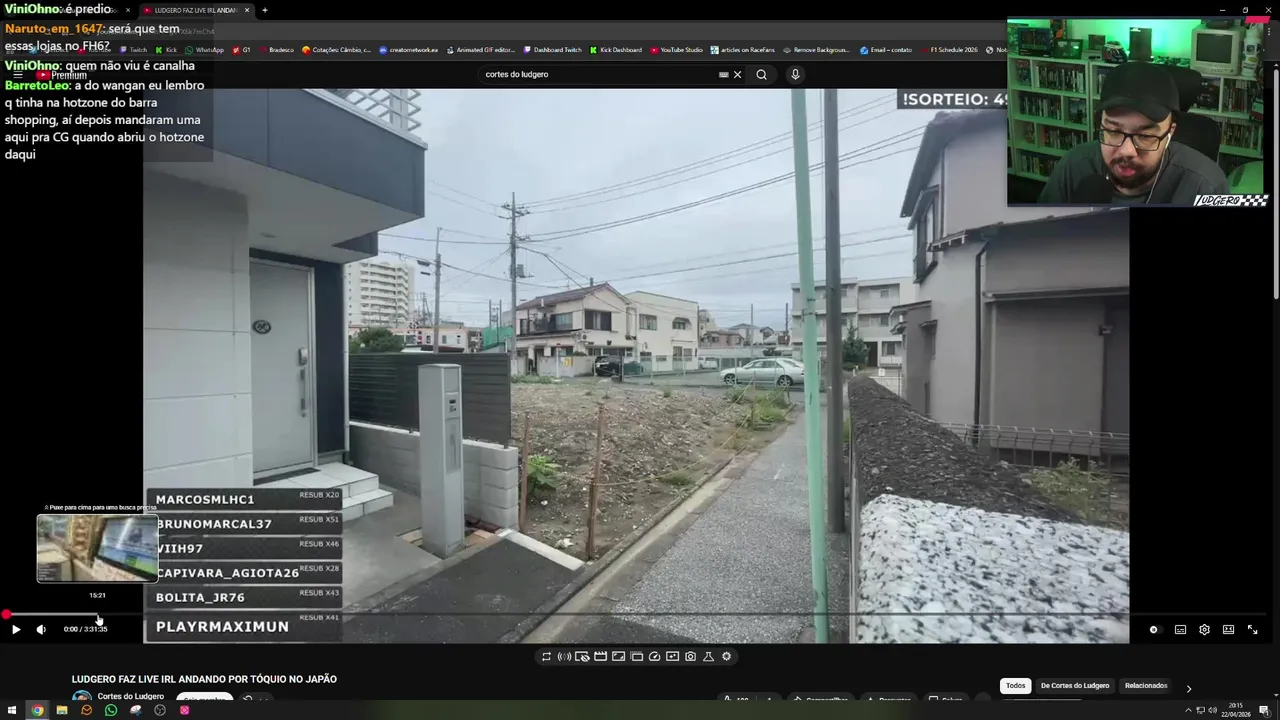Click the video filters icon below player
This screenshot has width=1280, height=720.
(672, 657)
